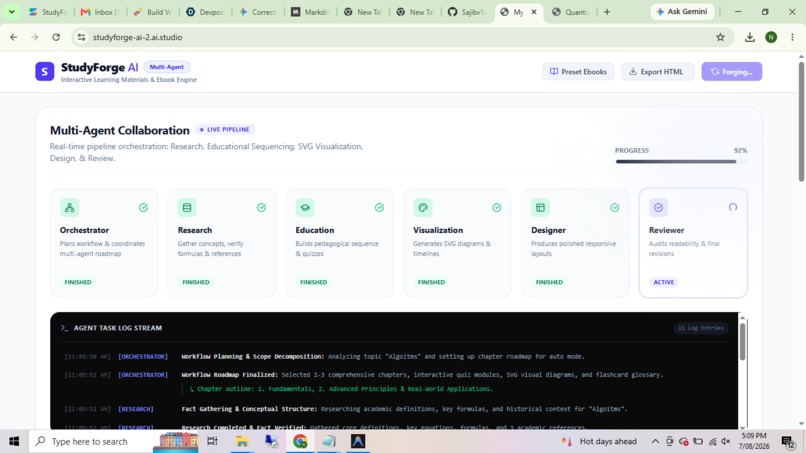Click the Visualization finished checkmark

[497, 208]
